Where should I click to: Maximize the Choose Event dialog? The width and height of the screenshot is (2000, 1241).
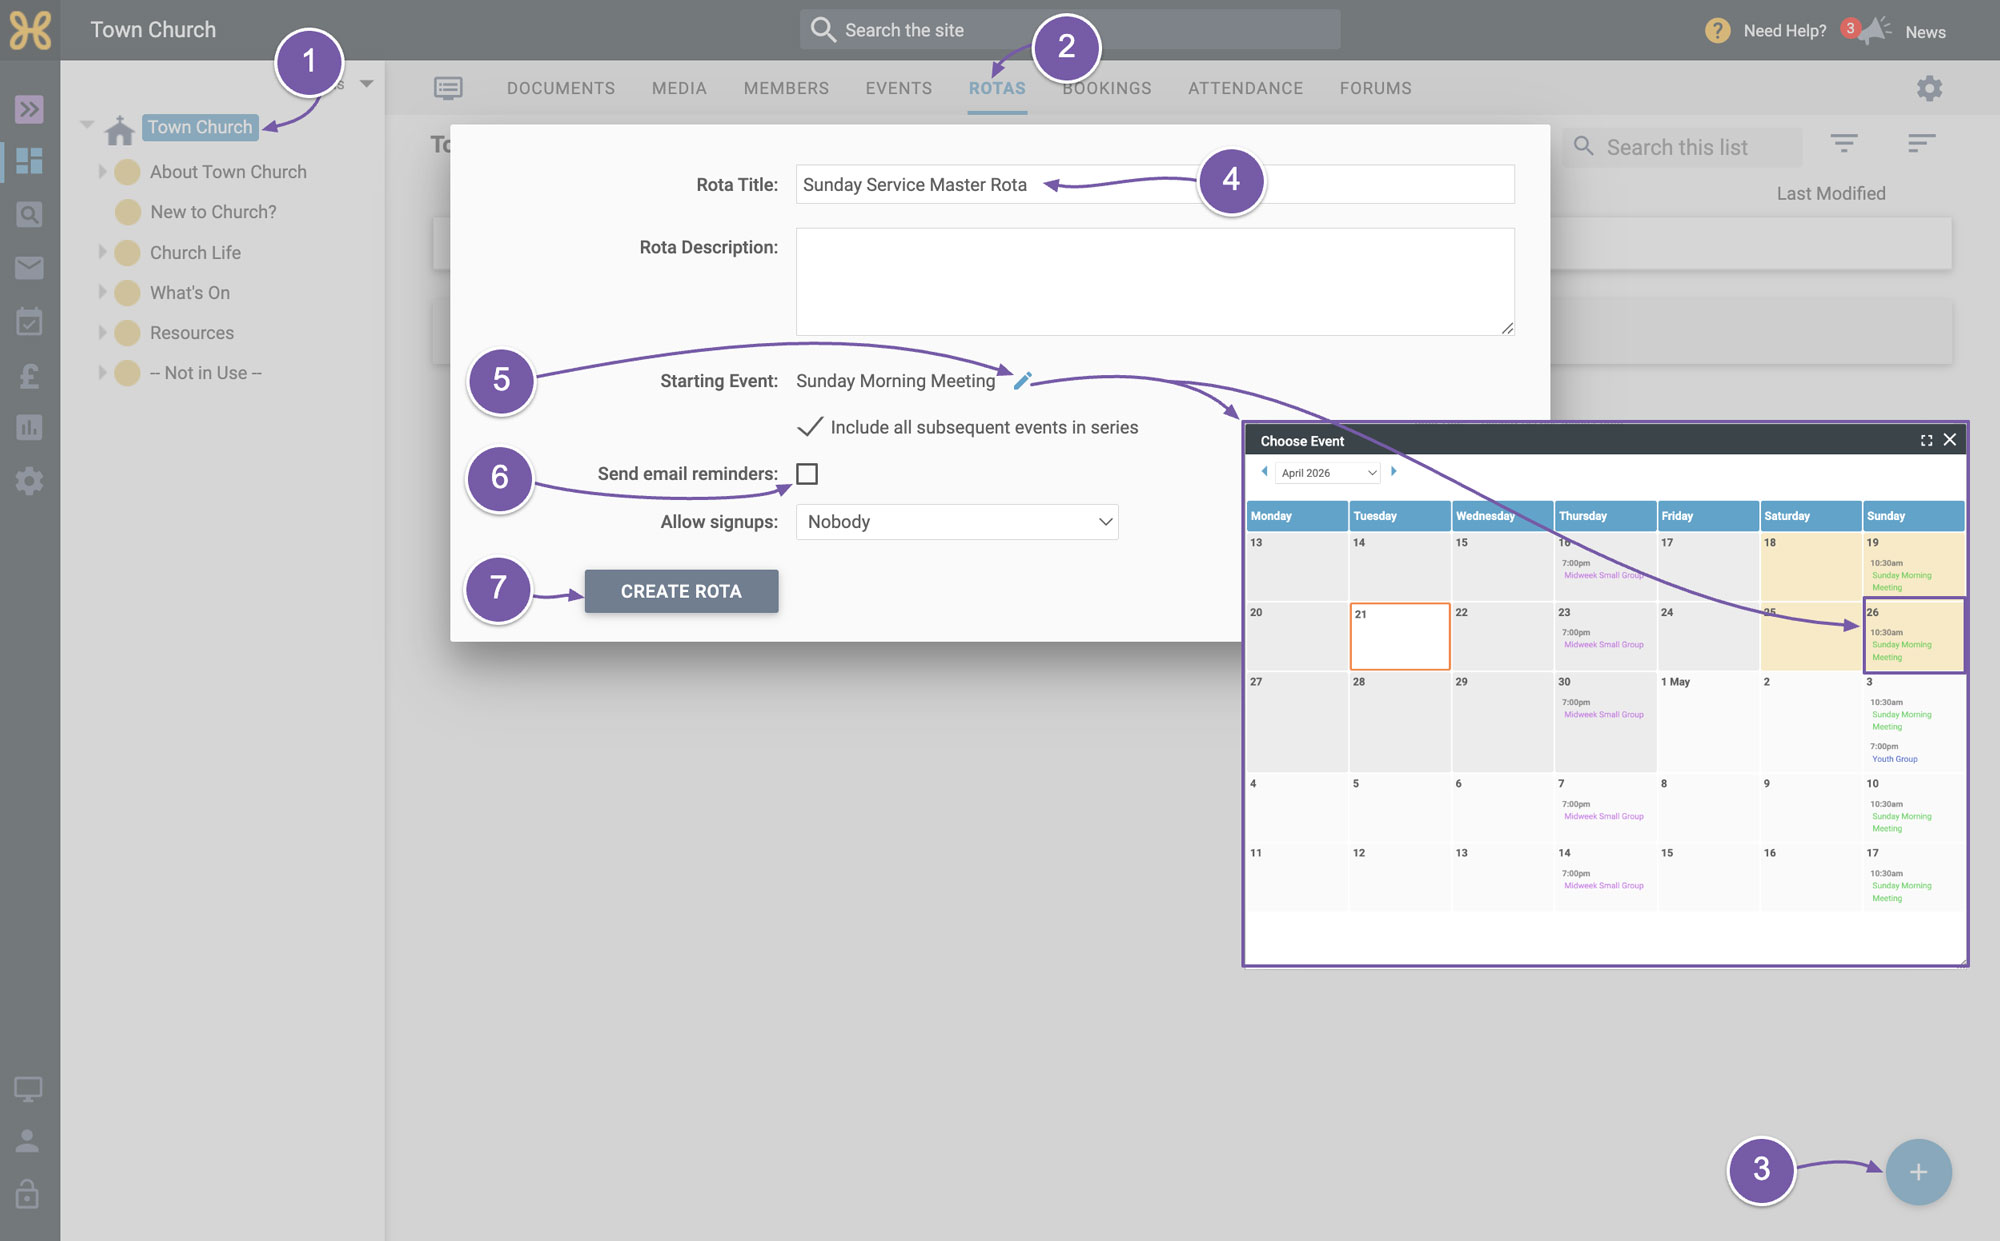pyautogui.click(x=1926, y=440)
